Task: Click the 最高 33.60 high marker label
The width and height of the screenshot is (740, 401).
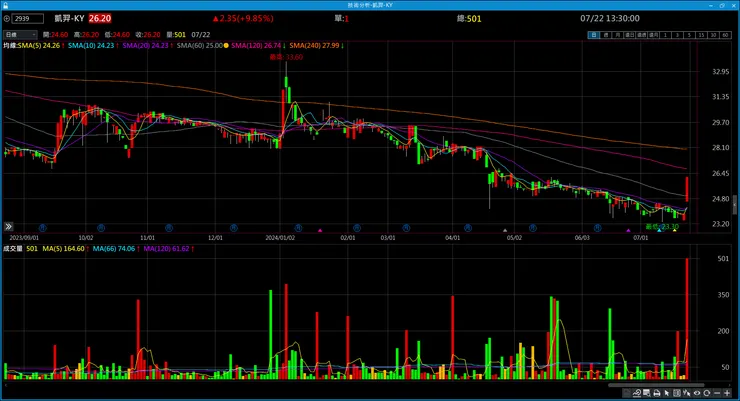Action: point(286,57)
